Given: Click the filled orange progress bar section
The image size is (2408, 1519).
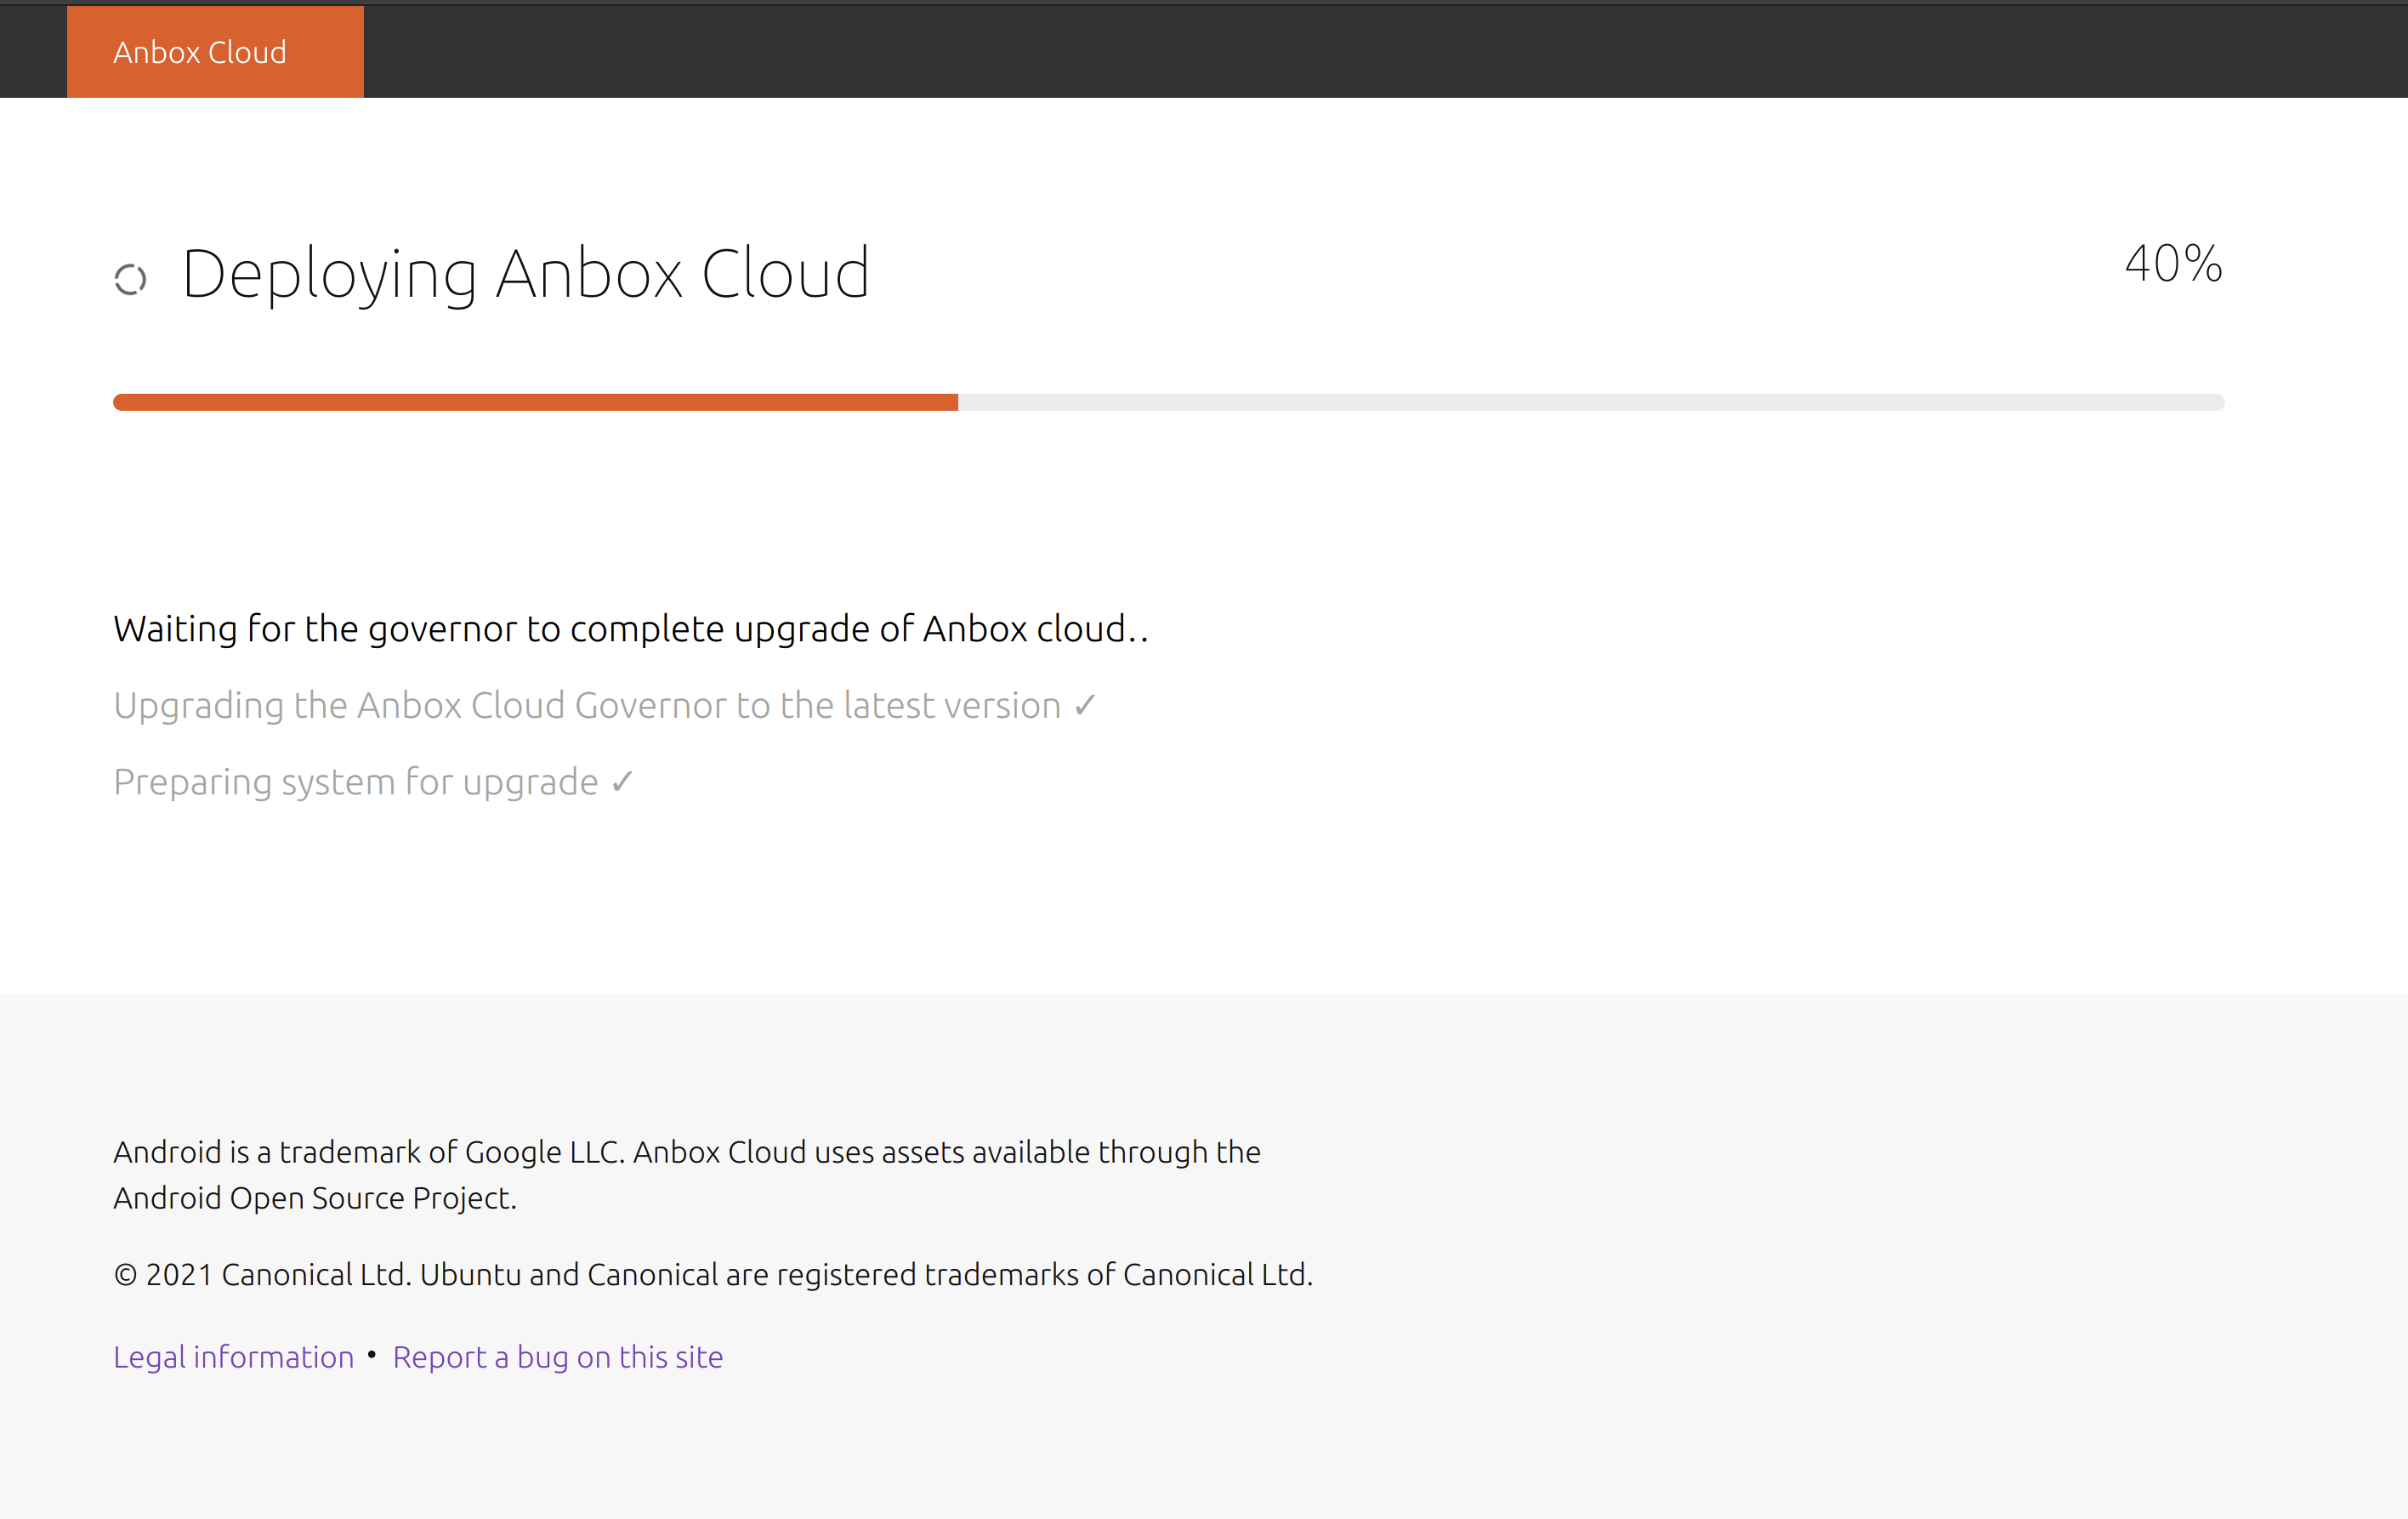Looking at the screenshot, I should (x=535, y=402).
